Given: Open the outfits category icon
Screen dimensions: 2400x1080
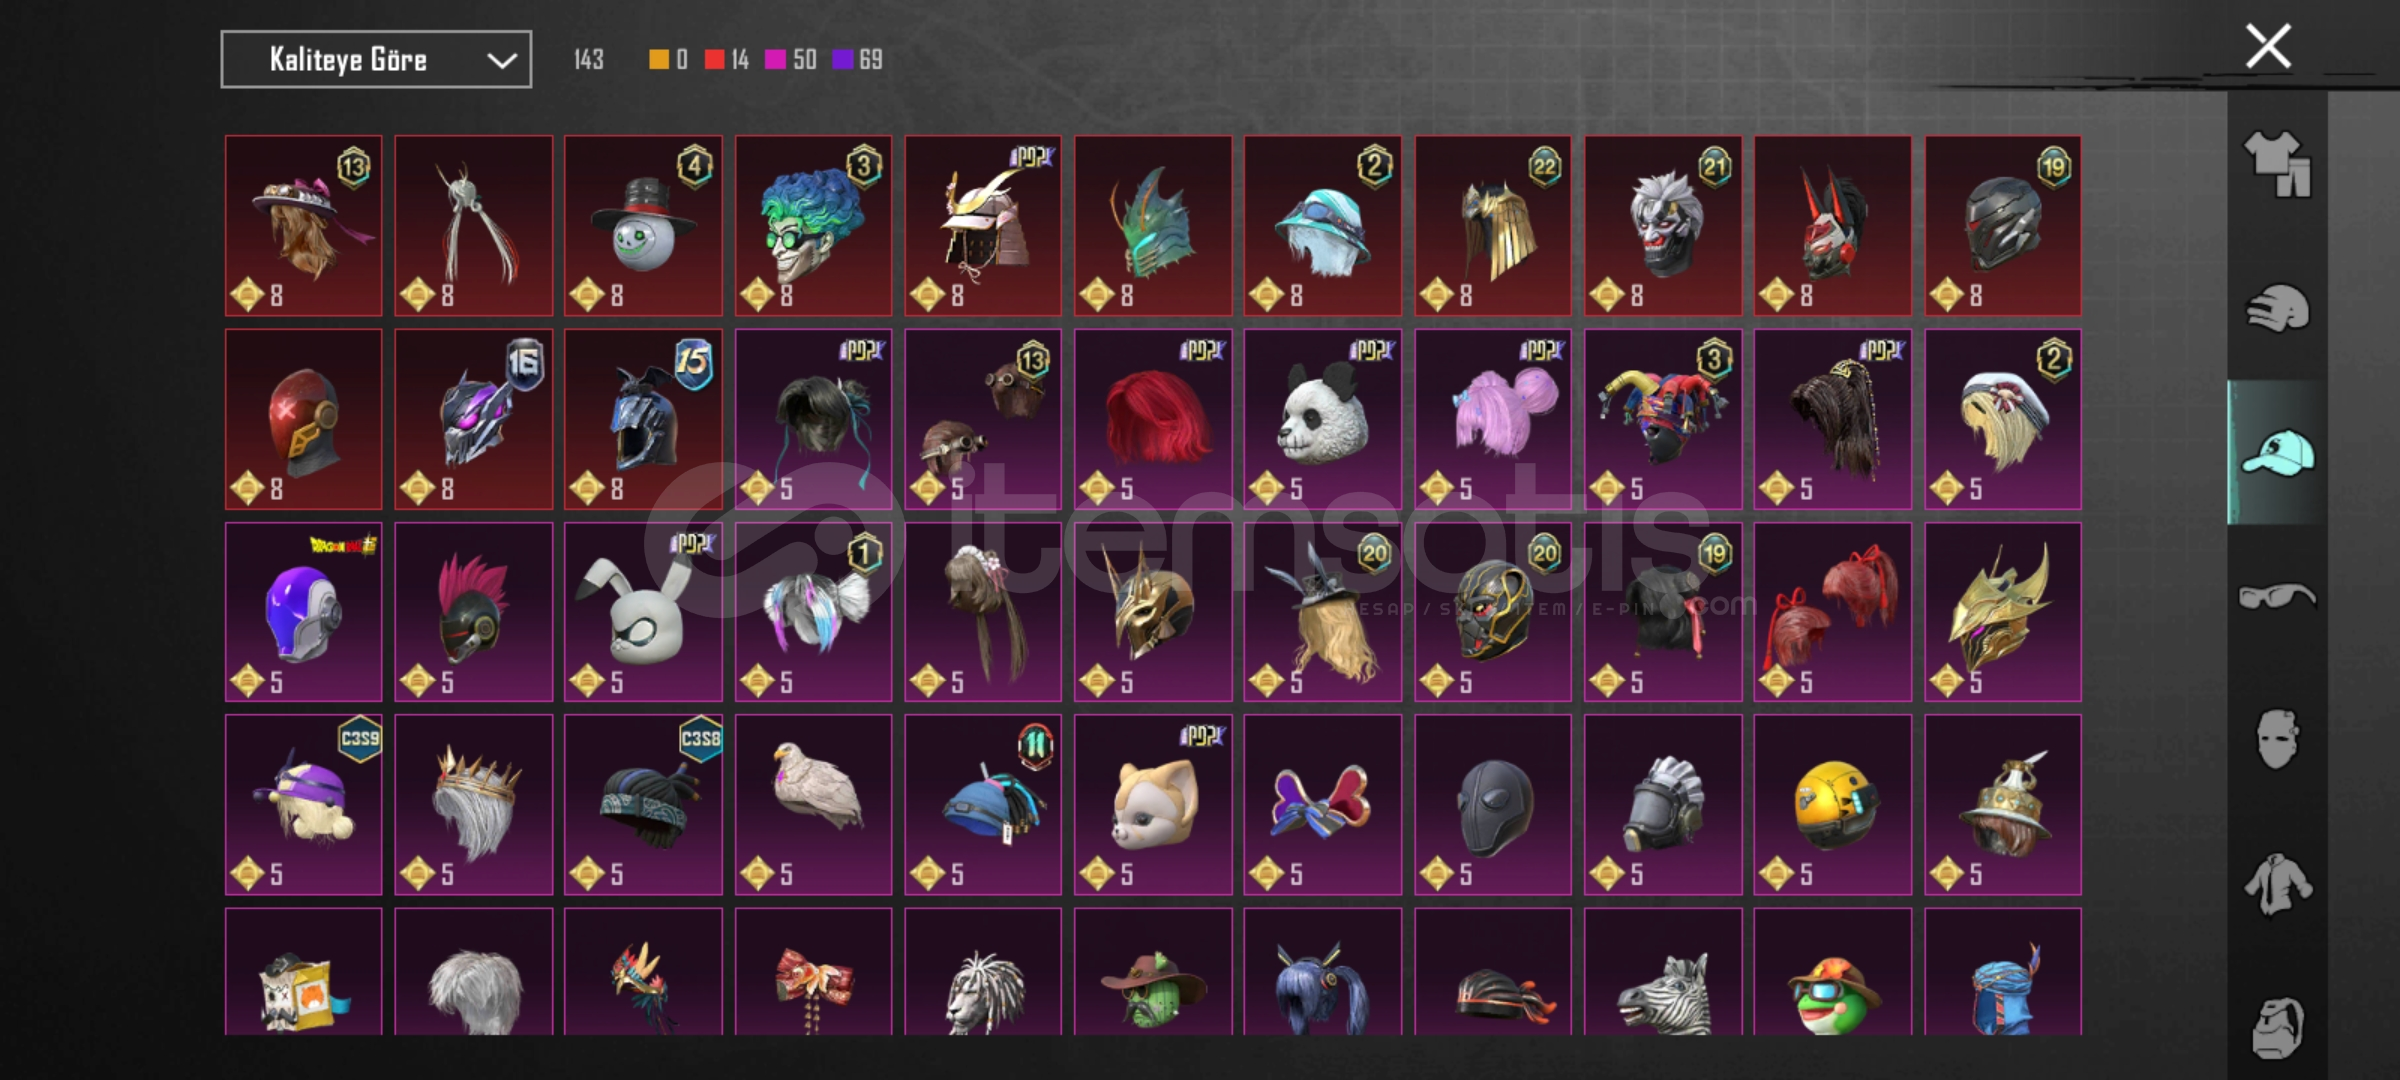Looking at the screenshot, I should pos(2277,165).
